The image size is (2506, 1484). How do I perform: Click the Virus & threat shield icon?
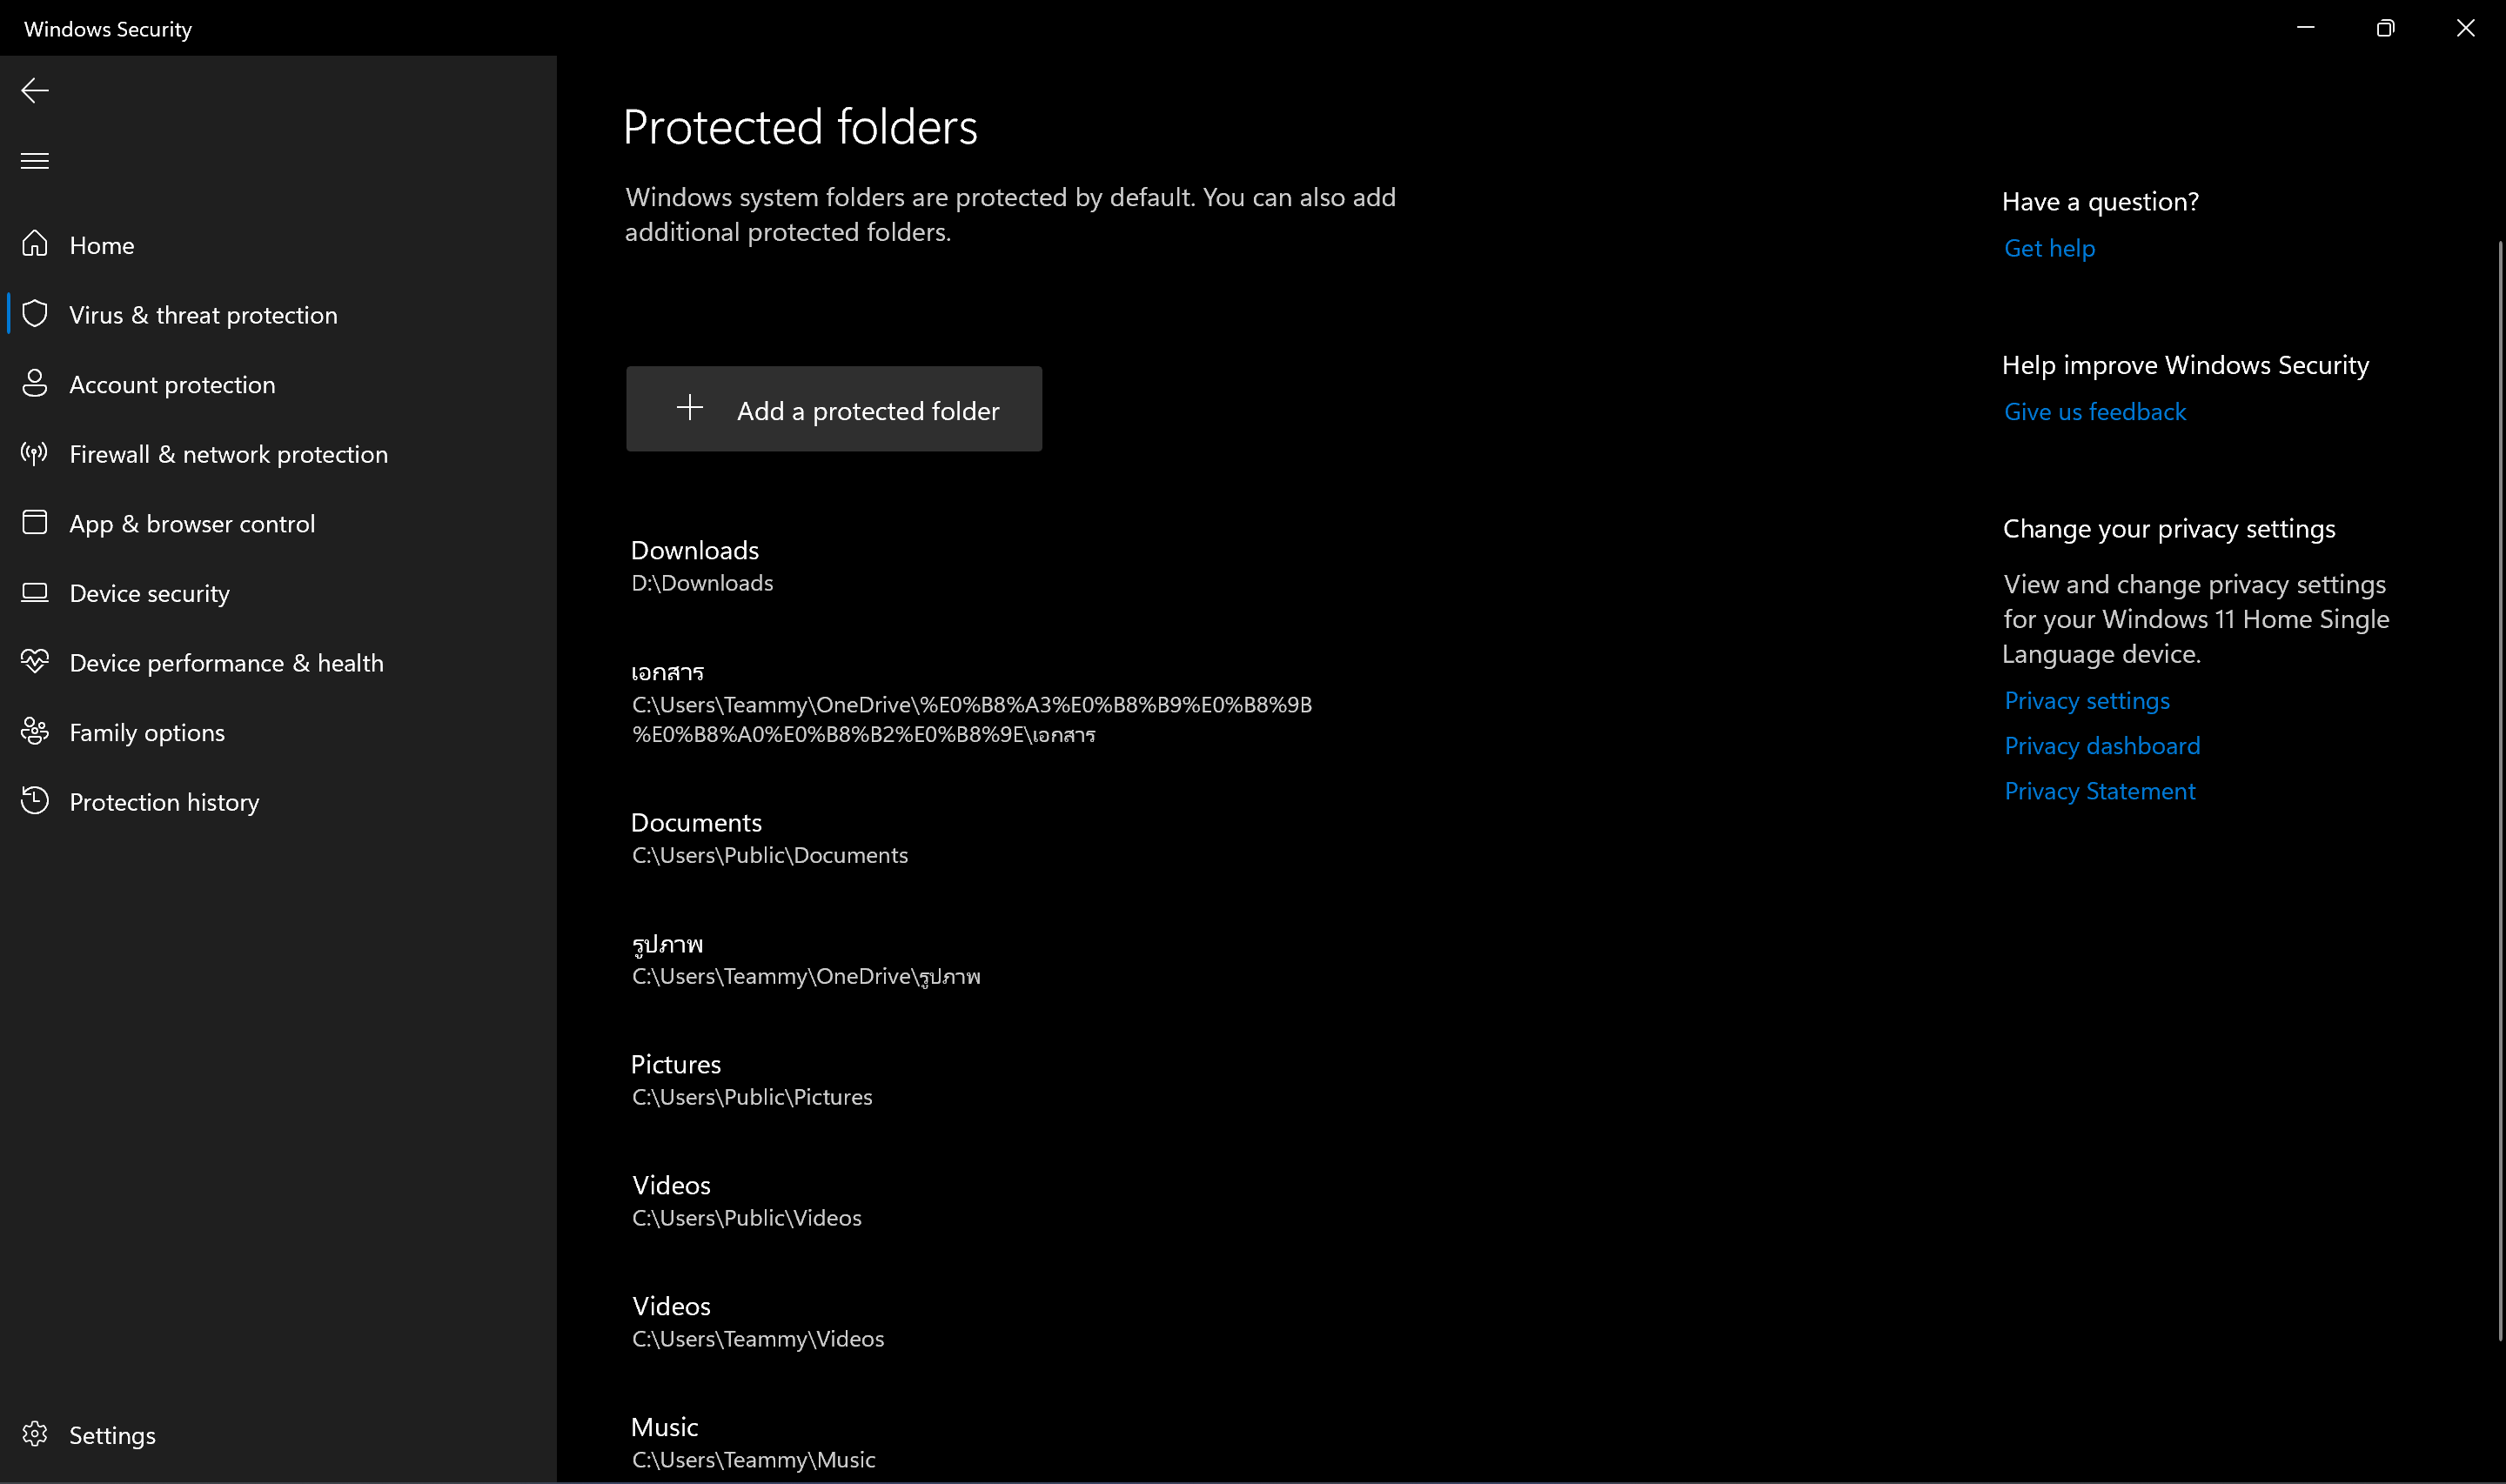click(35, 314)
